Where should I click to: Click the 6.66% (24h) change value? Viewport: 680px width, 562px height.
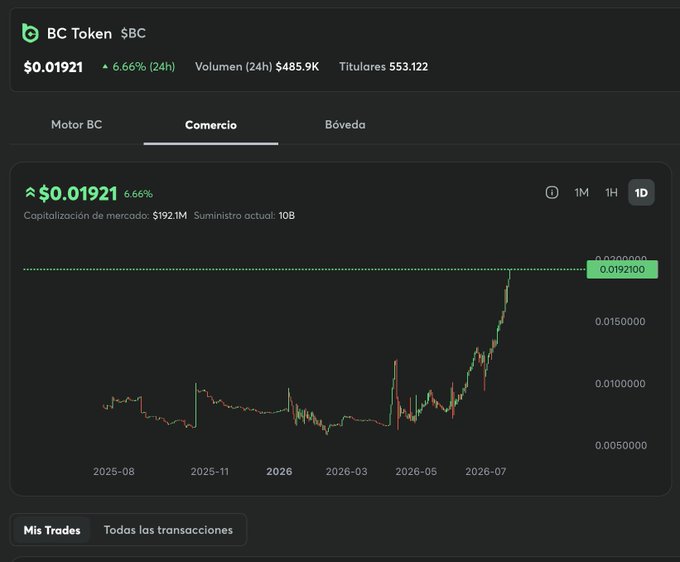click(x=144, y=67)
